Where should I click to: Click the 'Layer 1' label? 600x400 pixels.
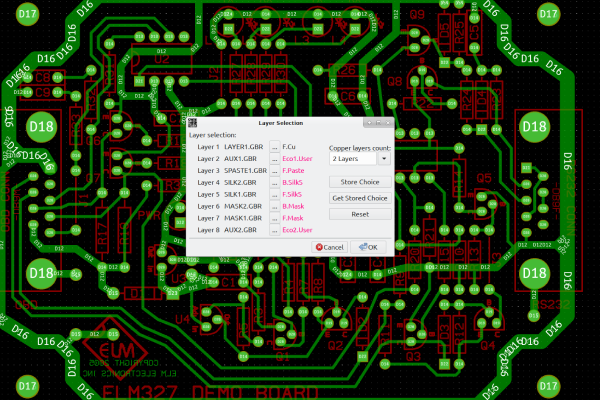(x=208, y=147)
